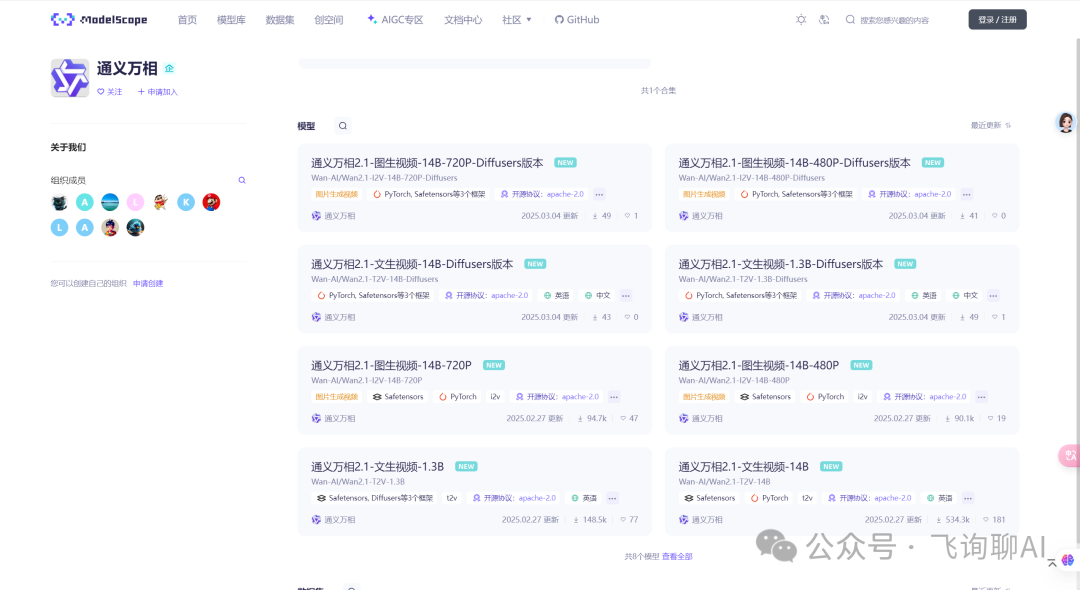This screenshot has height=590, width=1080.
Task: Open 通义万相2.1-文生视频-1.3B-Diffusers版本 model
Action: point(780,264)
